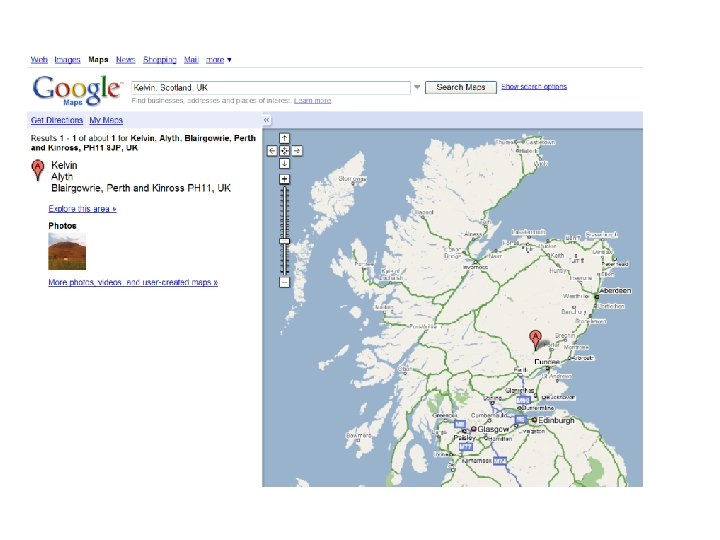Click the Inverness label on the map
The image size is (720, 540).
point(475,267)
